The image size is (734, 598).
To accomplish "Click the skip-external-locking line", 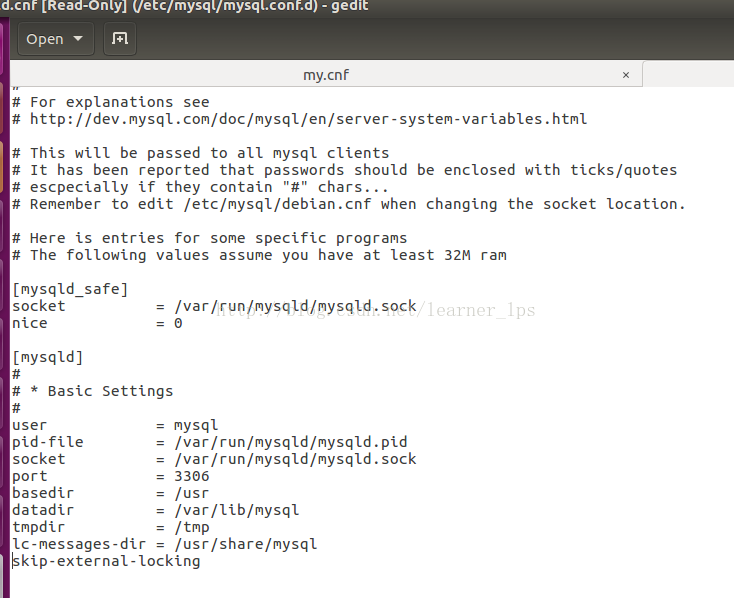I will pos(106,561).
